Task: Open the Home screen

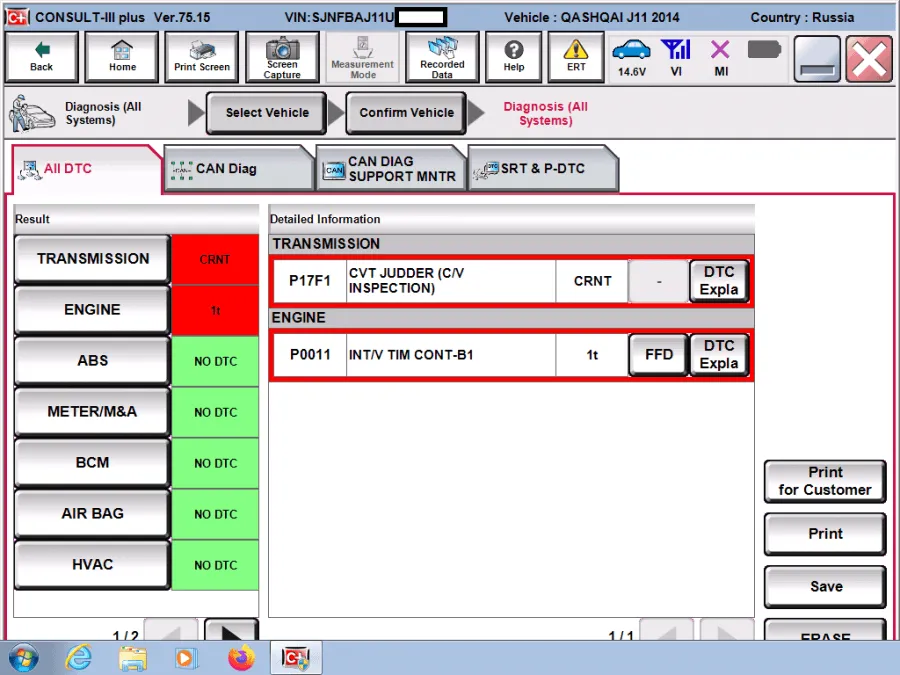Action: pos(122,57)
